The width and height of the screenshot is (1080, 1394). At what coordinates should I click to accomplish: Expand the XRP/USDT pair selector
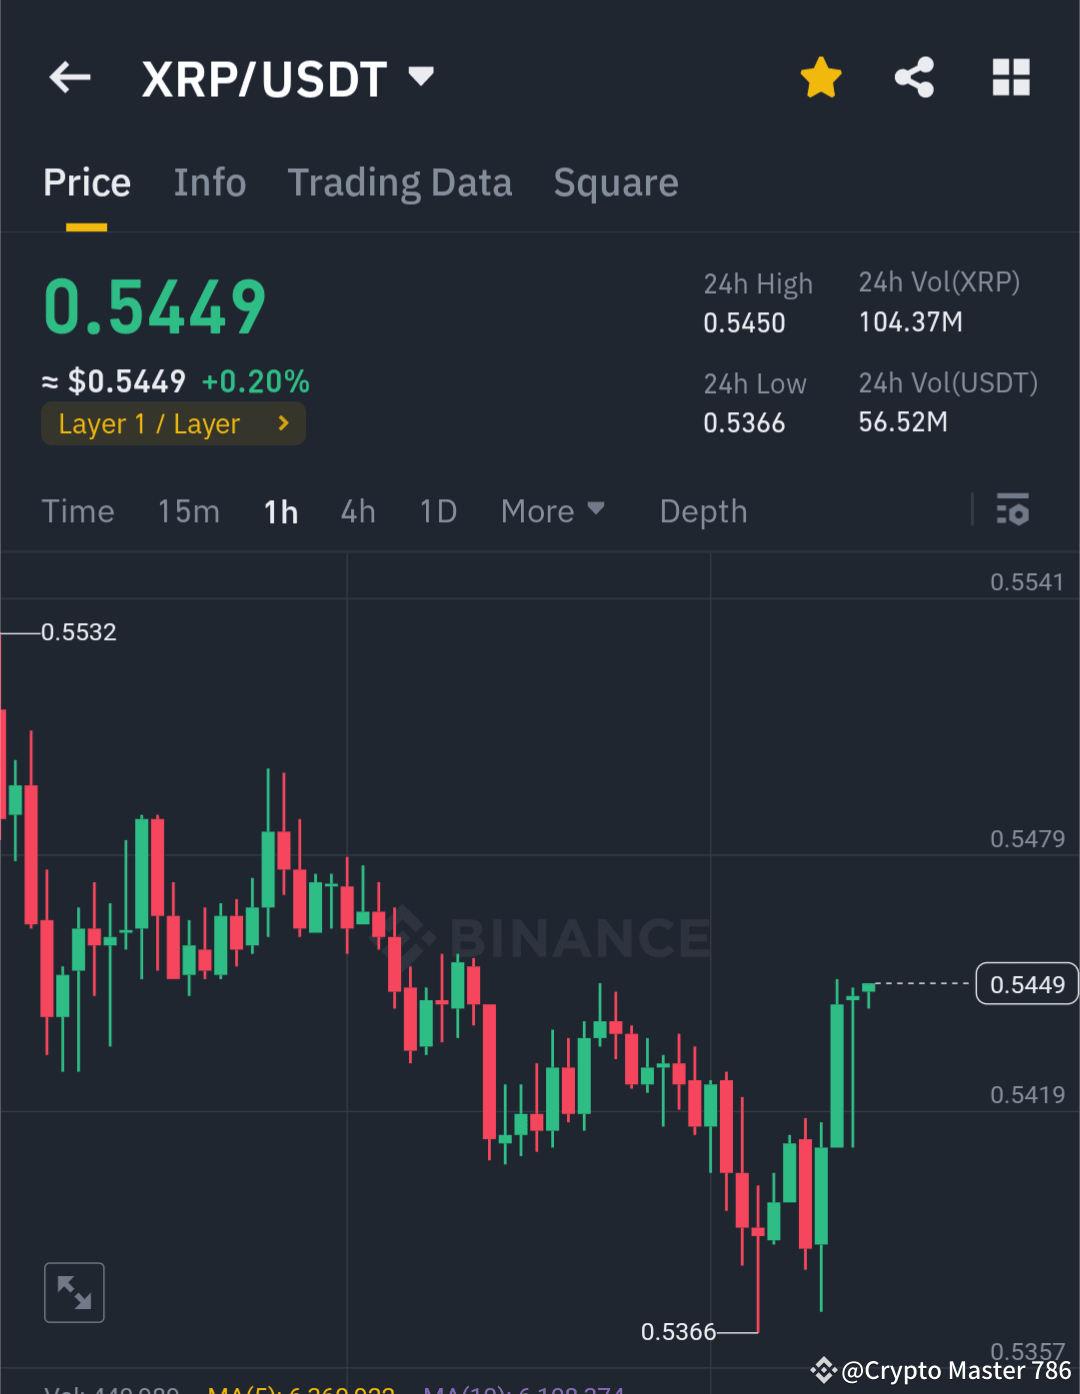pyautogui.click(x=420, y=77)
